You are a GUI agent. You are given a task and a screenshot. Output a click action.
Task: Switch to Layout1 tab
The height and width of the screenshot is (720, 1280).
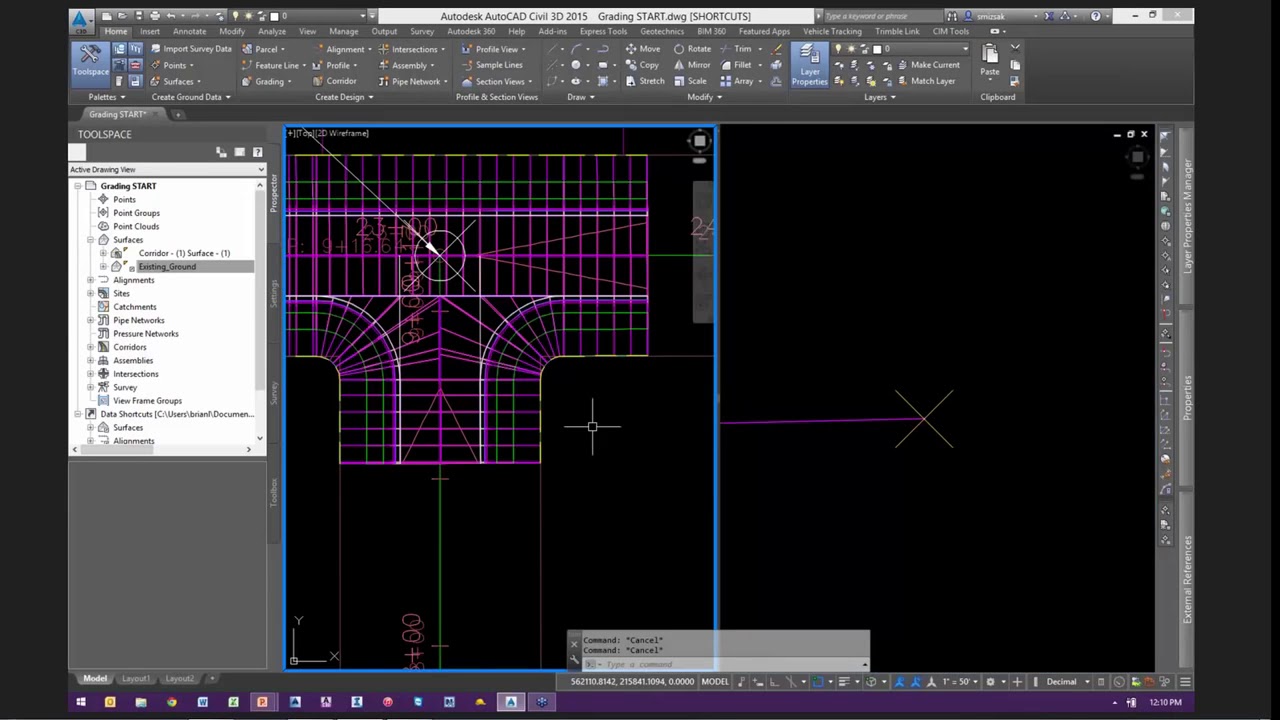point(136,679)
